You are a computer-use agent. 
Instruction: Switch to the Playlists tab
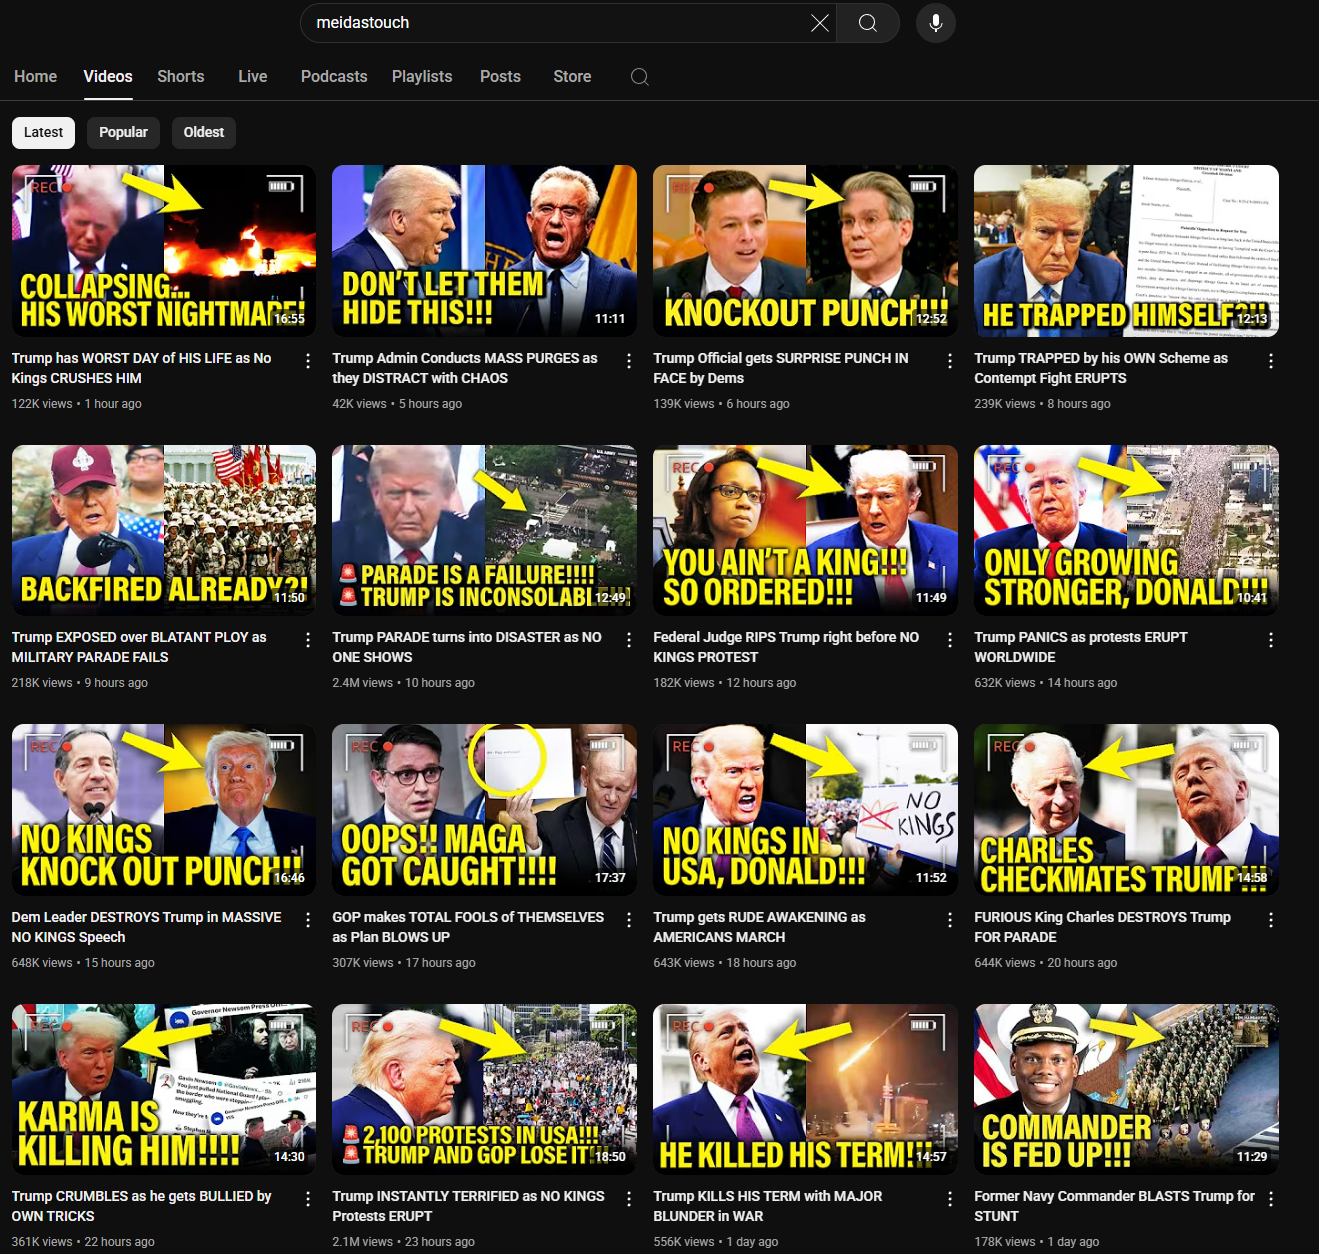click(422, 77)
